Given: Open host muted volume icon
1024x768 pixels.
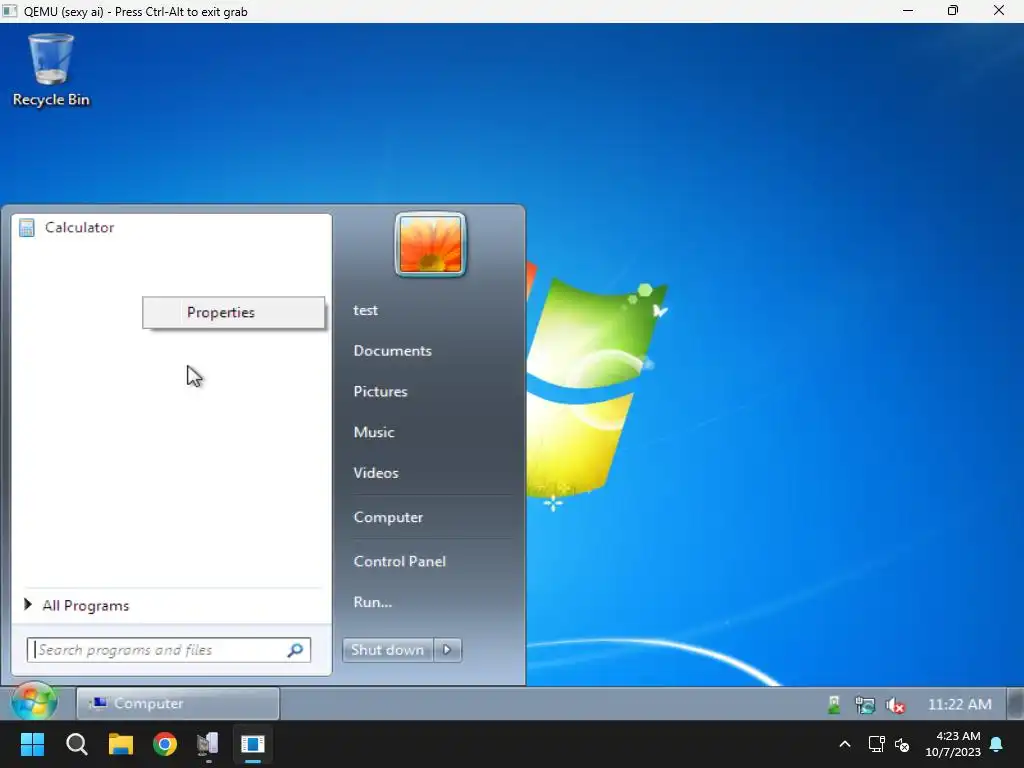Looking at the screenshot, I should click(x=902, y=744).
